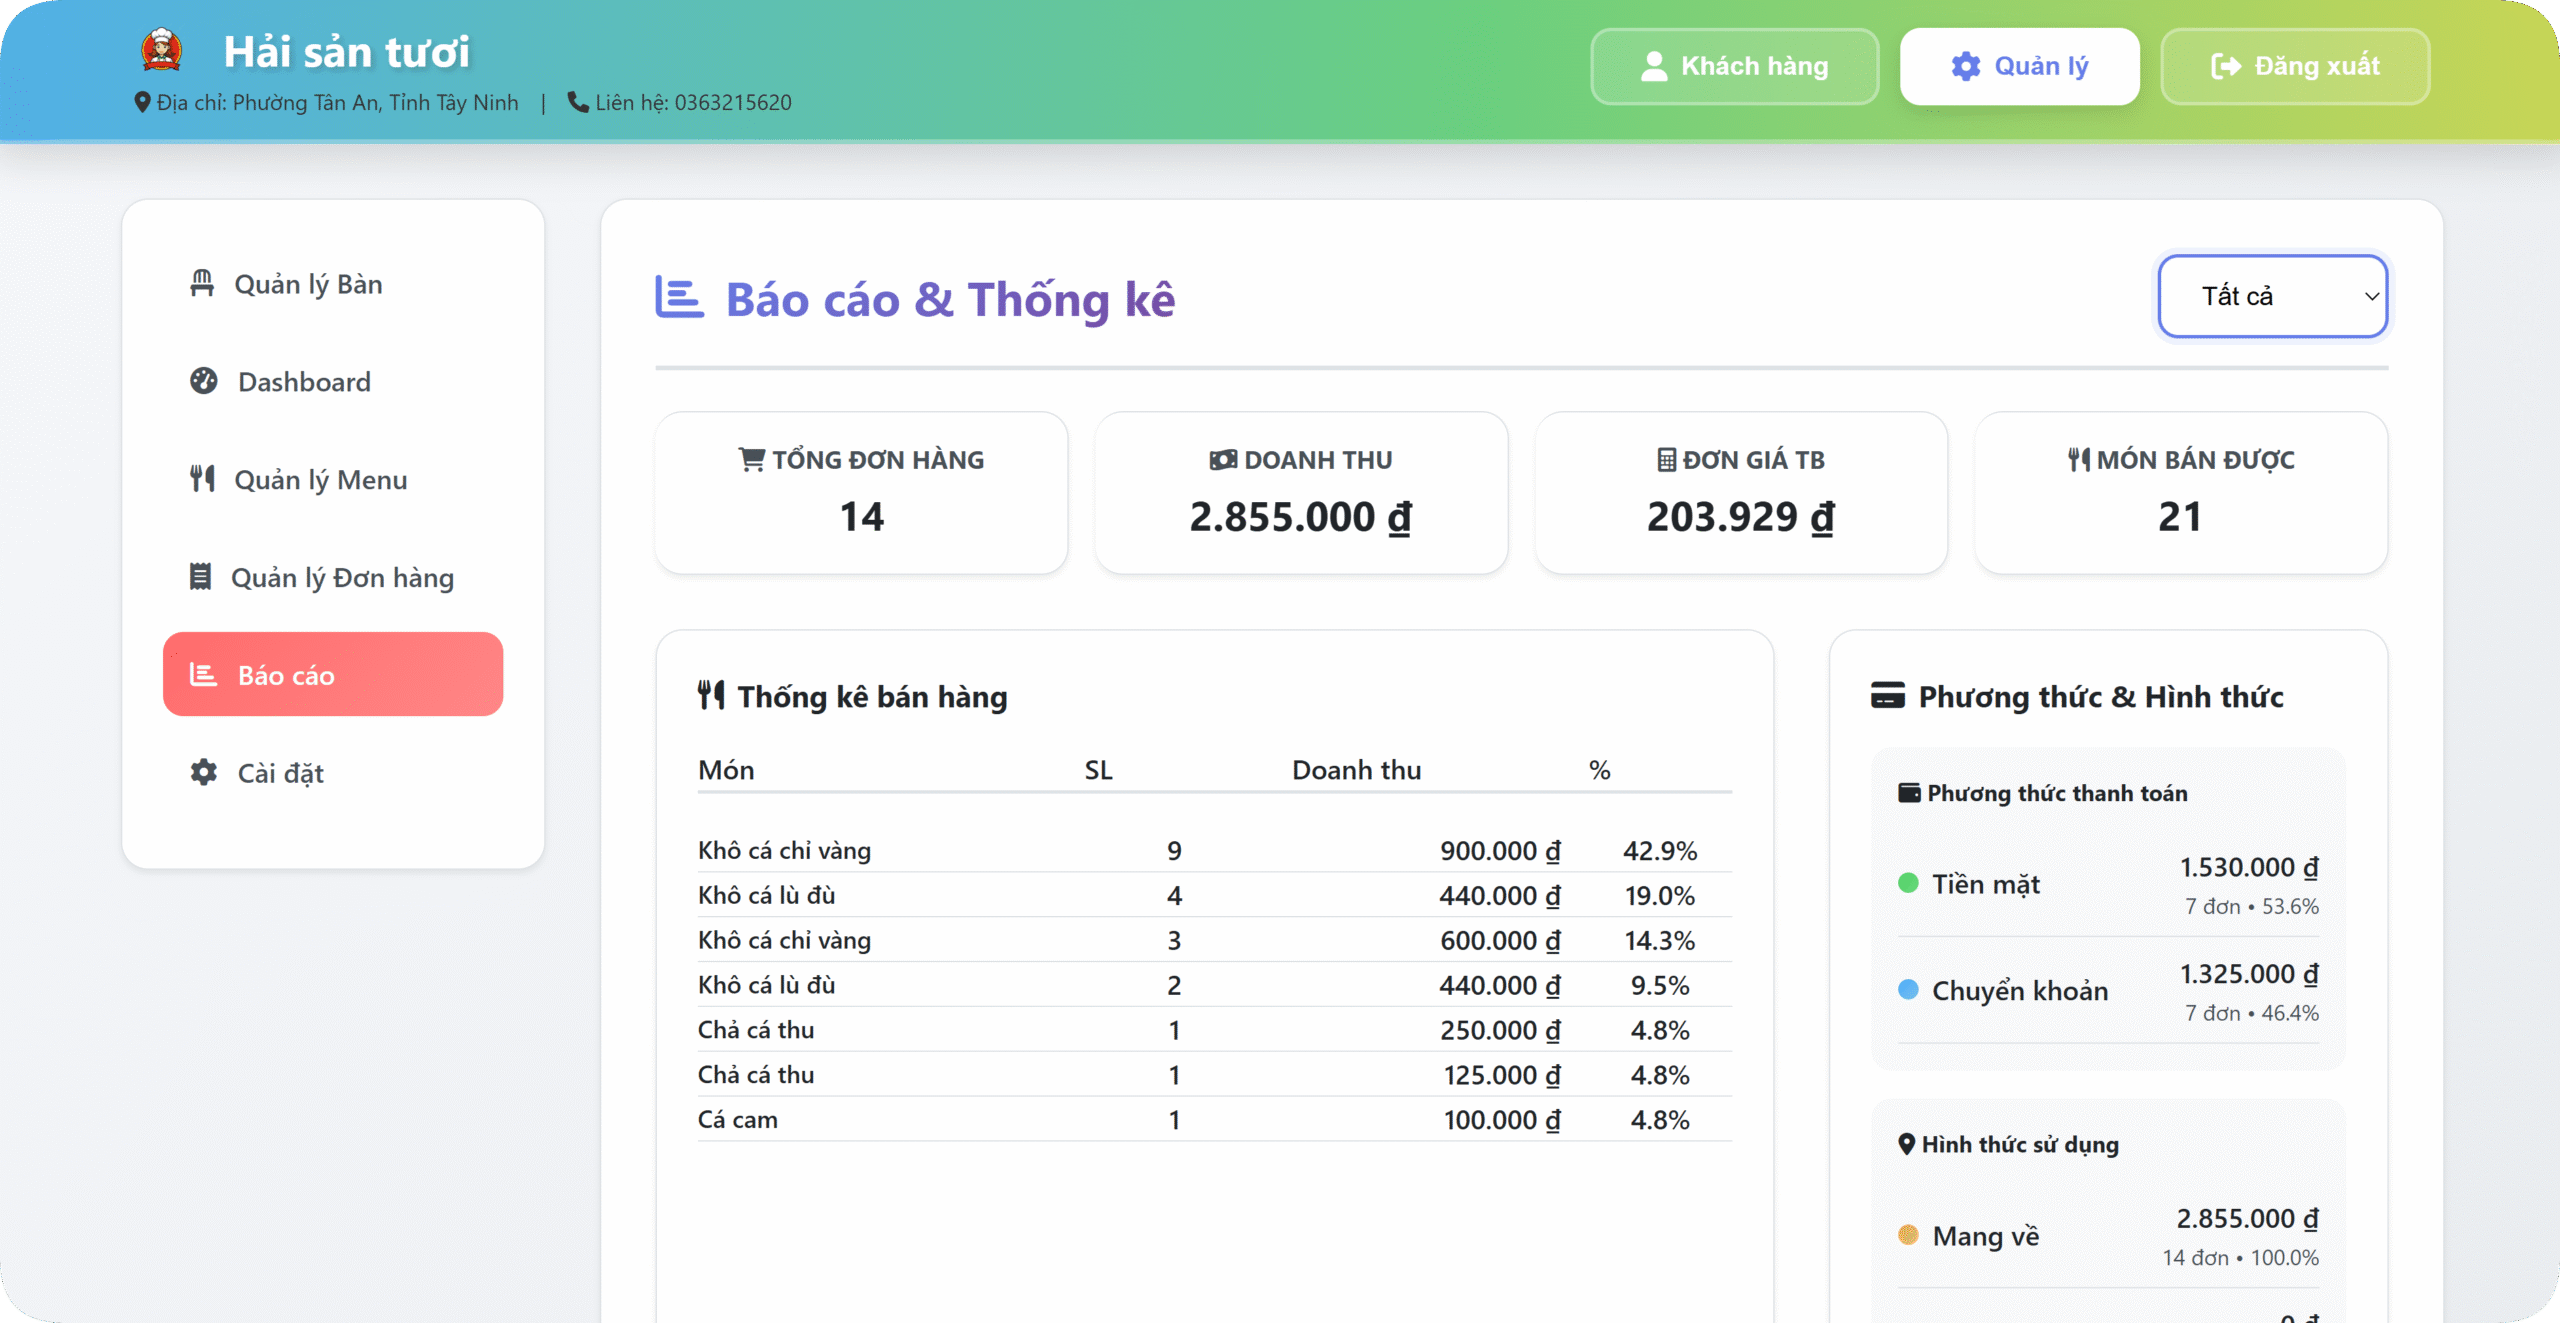2560x1323 pixels.
Task: Click the Đăng xuất logout button
Action: (2294, 66)
